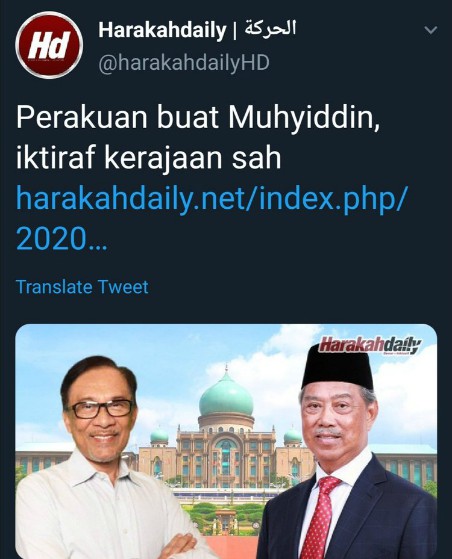Follow the truncated "2020…" link portion
The height and width of the screenshot is (559, 452).
click(61, 240)
